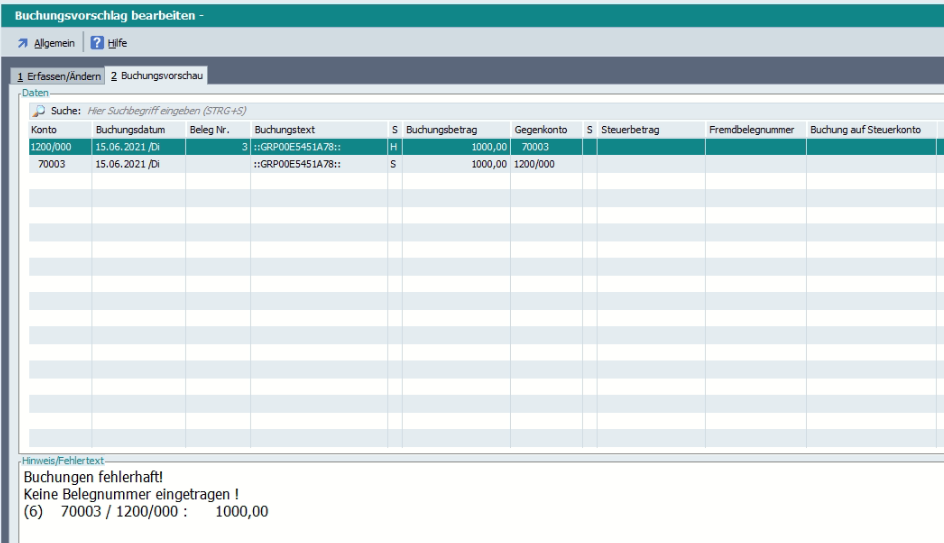The width and height of the screenshot is (944, 543).
Task: Open the Hilfe toolbar item
Action: (x=116, y=43)
